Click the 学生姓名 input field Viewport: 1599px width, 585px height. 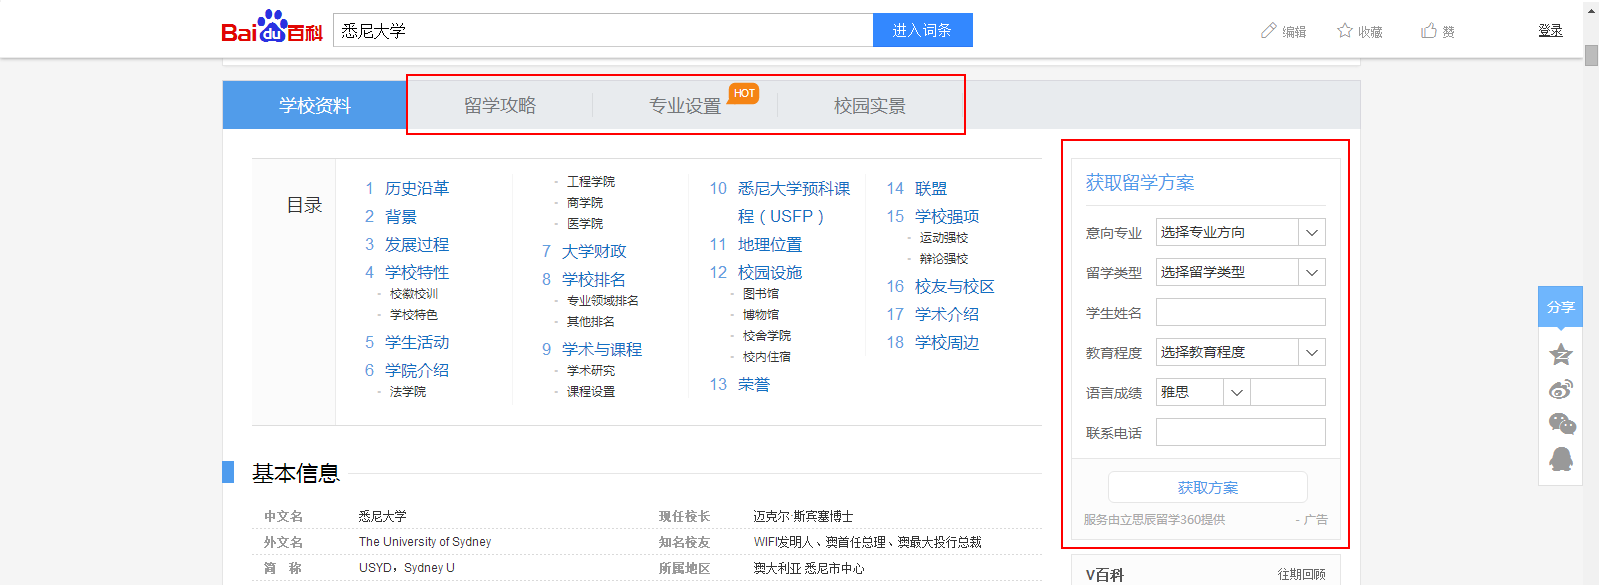1241,312
